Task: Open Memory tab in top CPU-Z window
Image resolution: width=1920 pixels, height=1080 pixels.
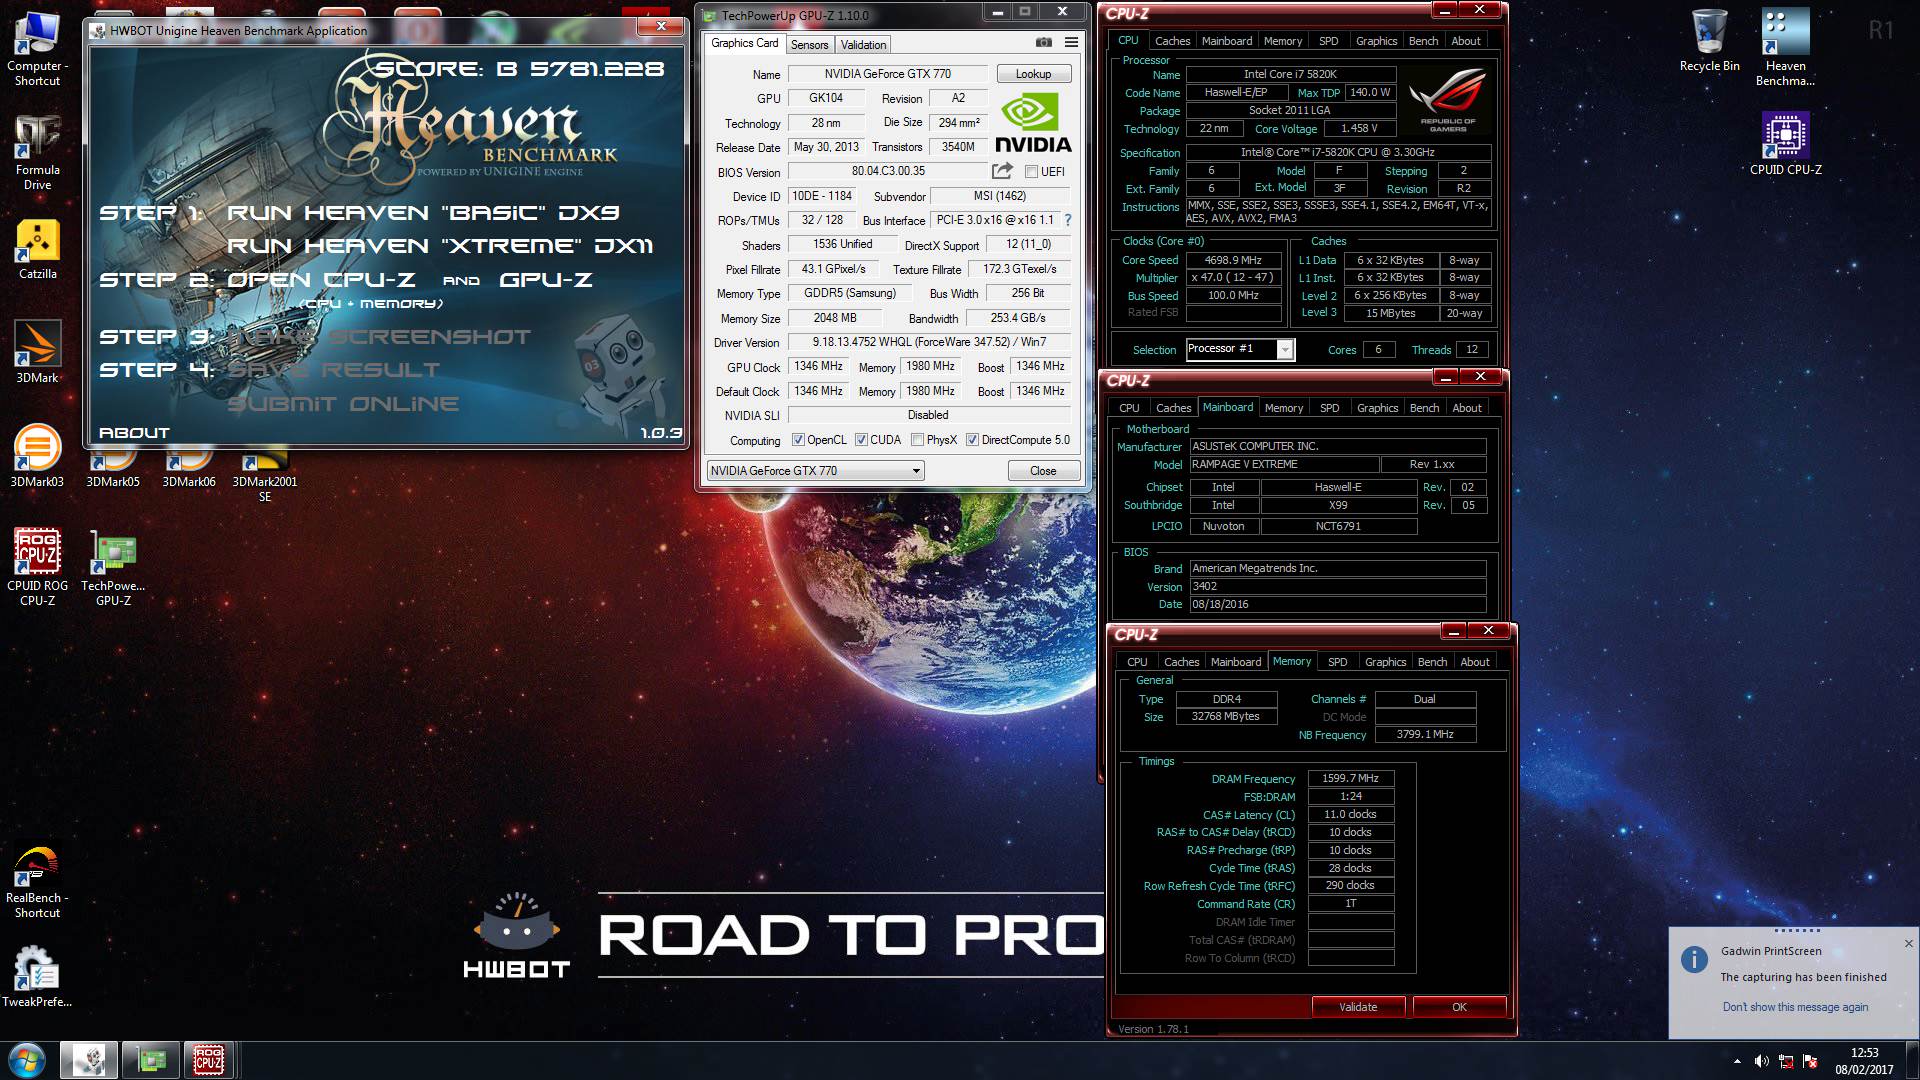Action: click(1282, 41)
